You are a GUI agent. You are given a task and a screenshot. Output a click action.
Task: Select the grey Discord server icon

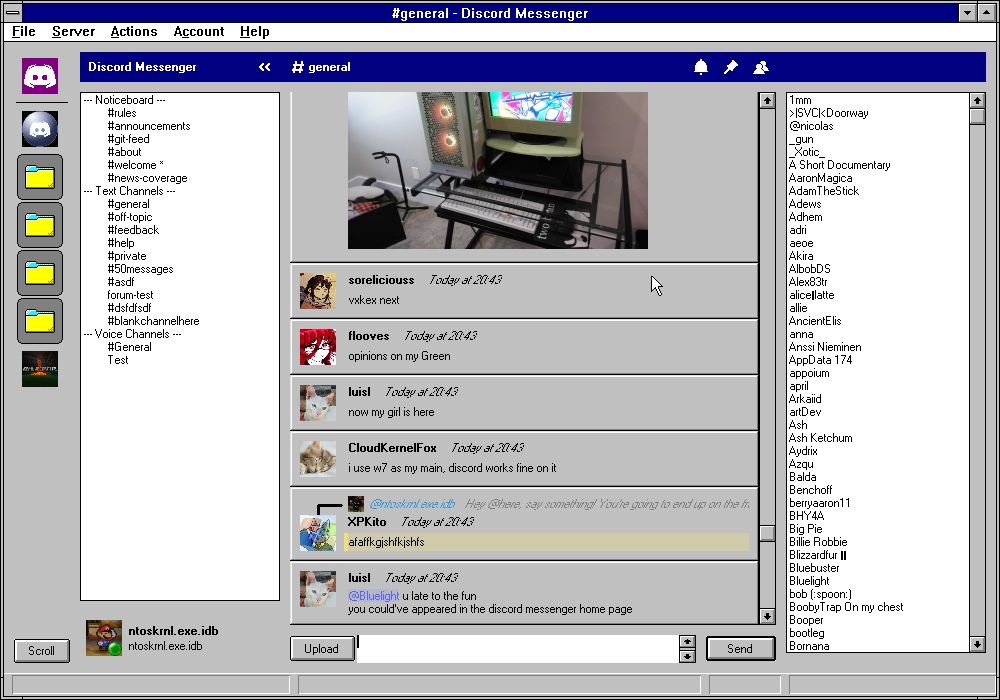(40, 129)
